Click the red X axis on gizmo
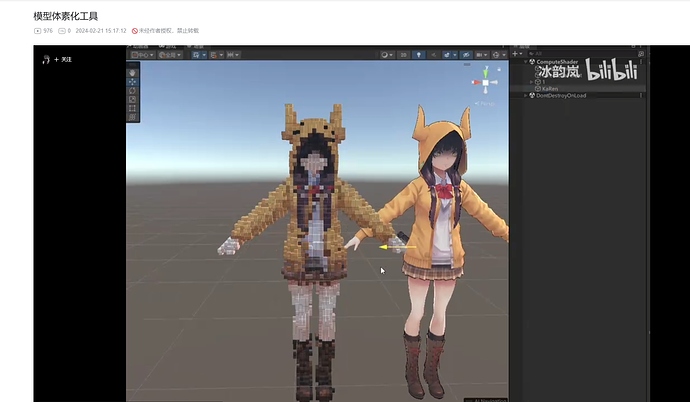 [x=477, y=82]
